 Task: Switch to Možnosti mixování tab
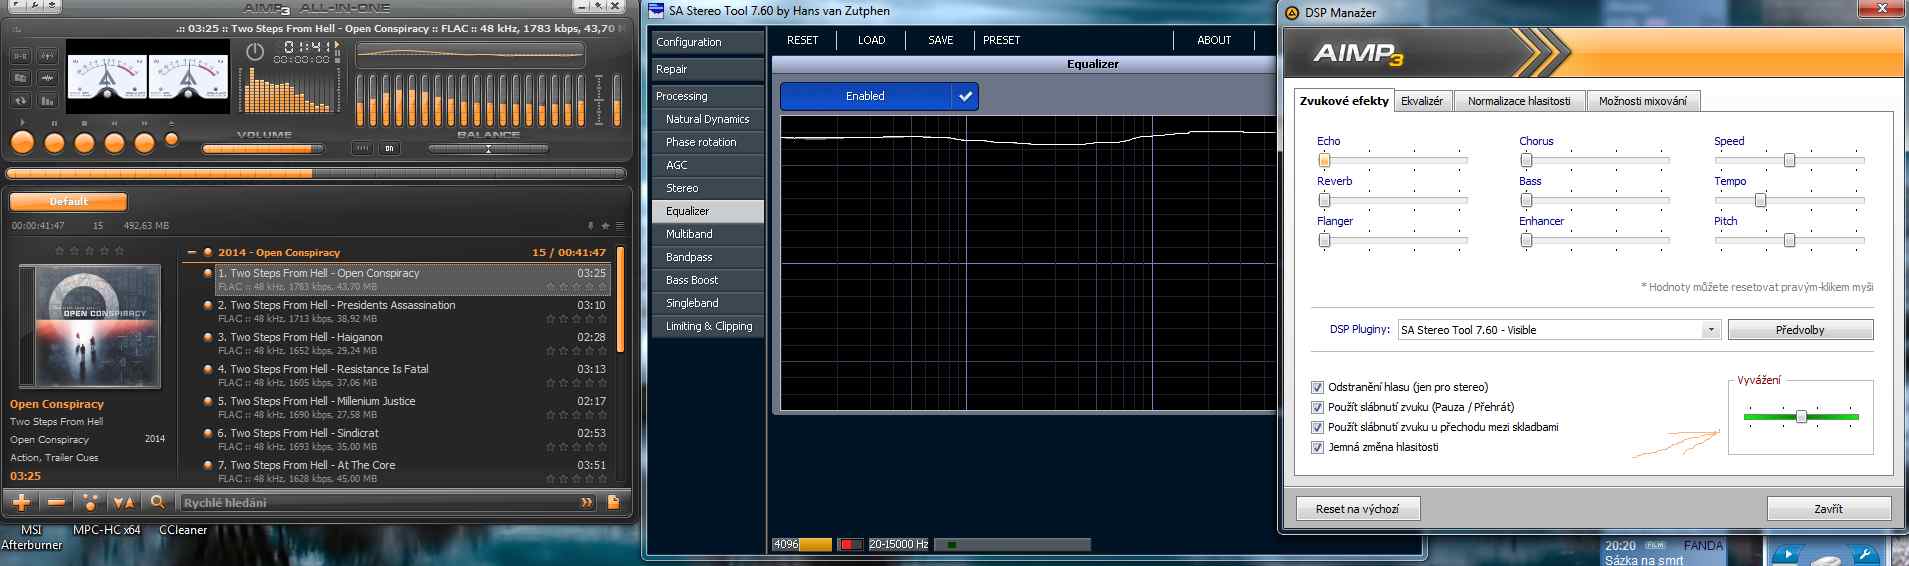[x=1642, y=101]
